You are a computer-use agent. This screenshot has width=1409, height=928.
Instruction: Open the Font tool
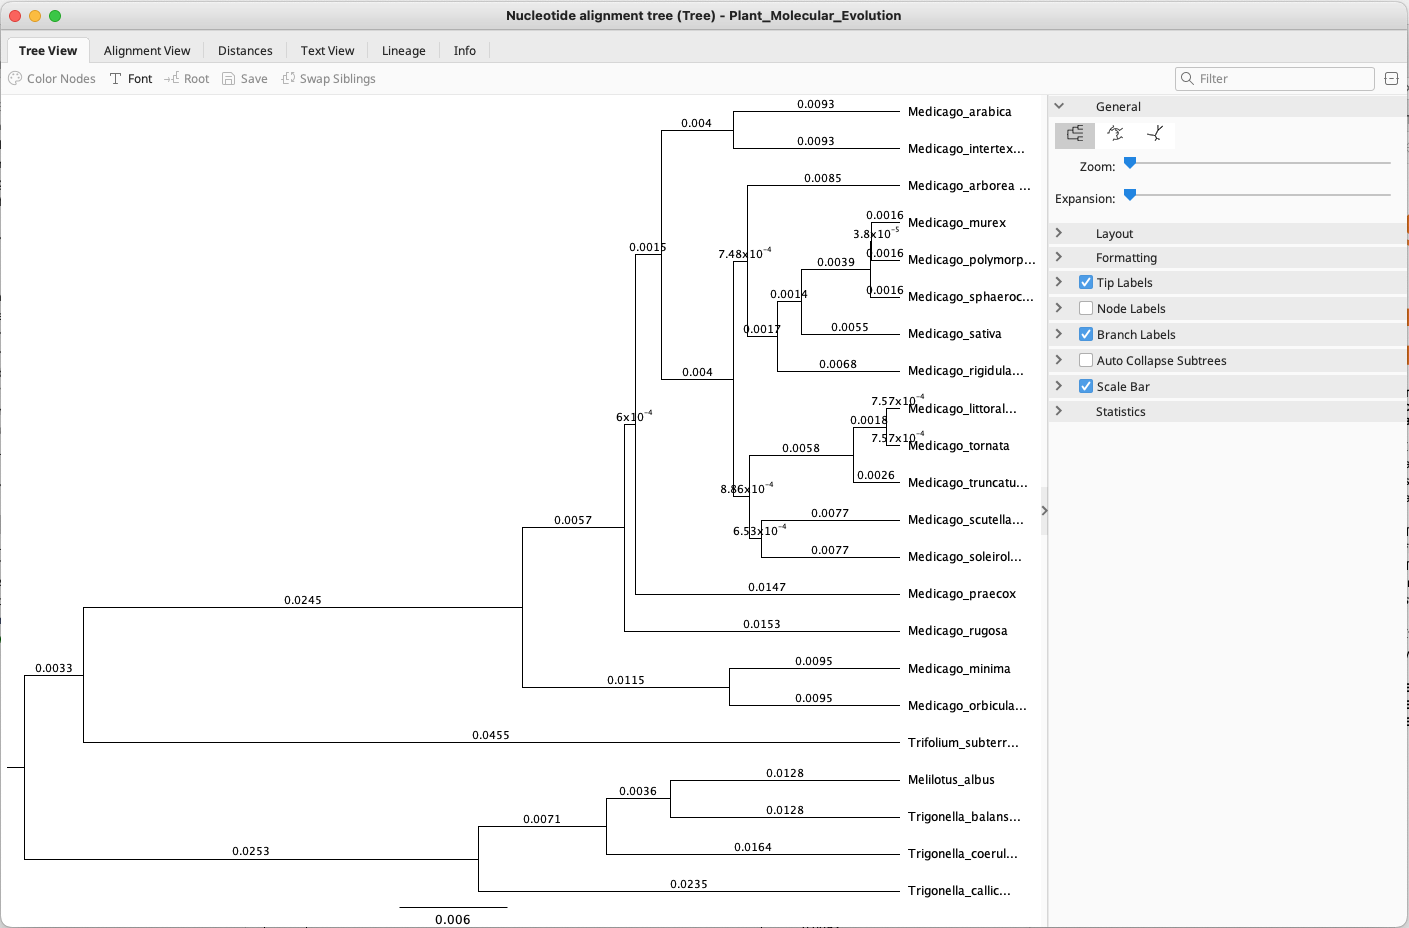tap(130, 78)
